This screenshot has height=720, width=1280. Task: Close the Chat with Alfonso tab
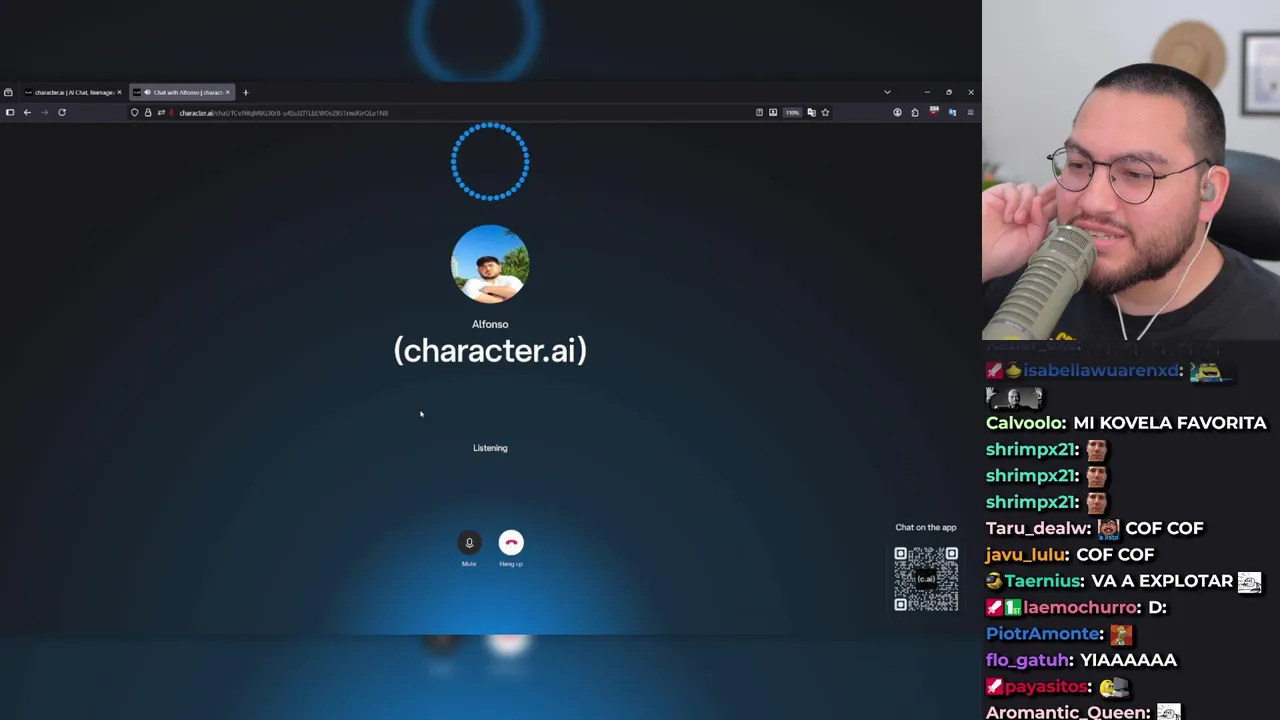[227, 92]
